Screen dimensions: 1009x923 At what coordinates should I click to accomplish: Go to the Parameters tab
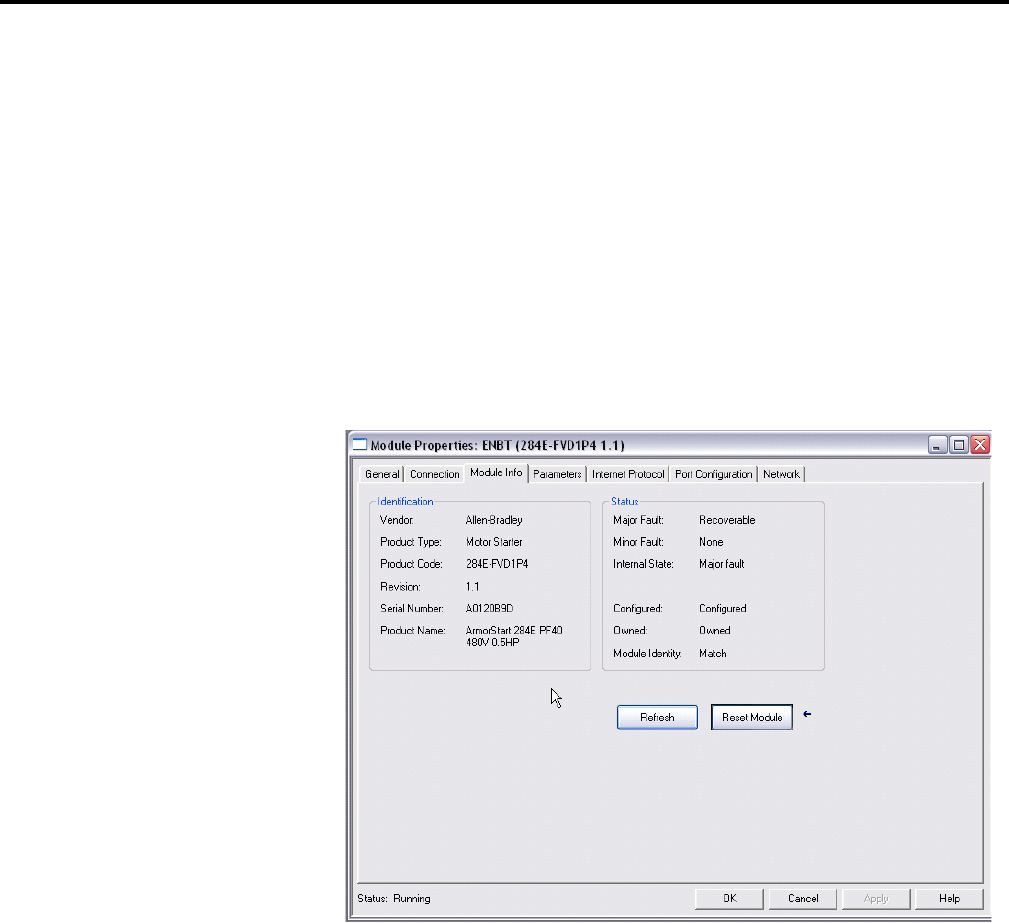pyautogui.click(x=557, y=474)
